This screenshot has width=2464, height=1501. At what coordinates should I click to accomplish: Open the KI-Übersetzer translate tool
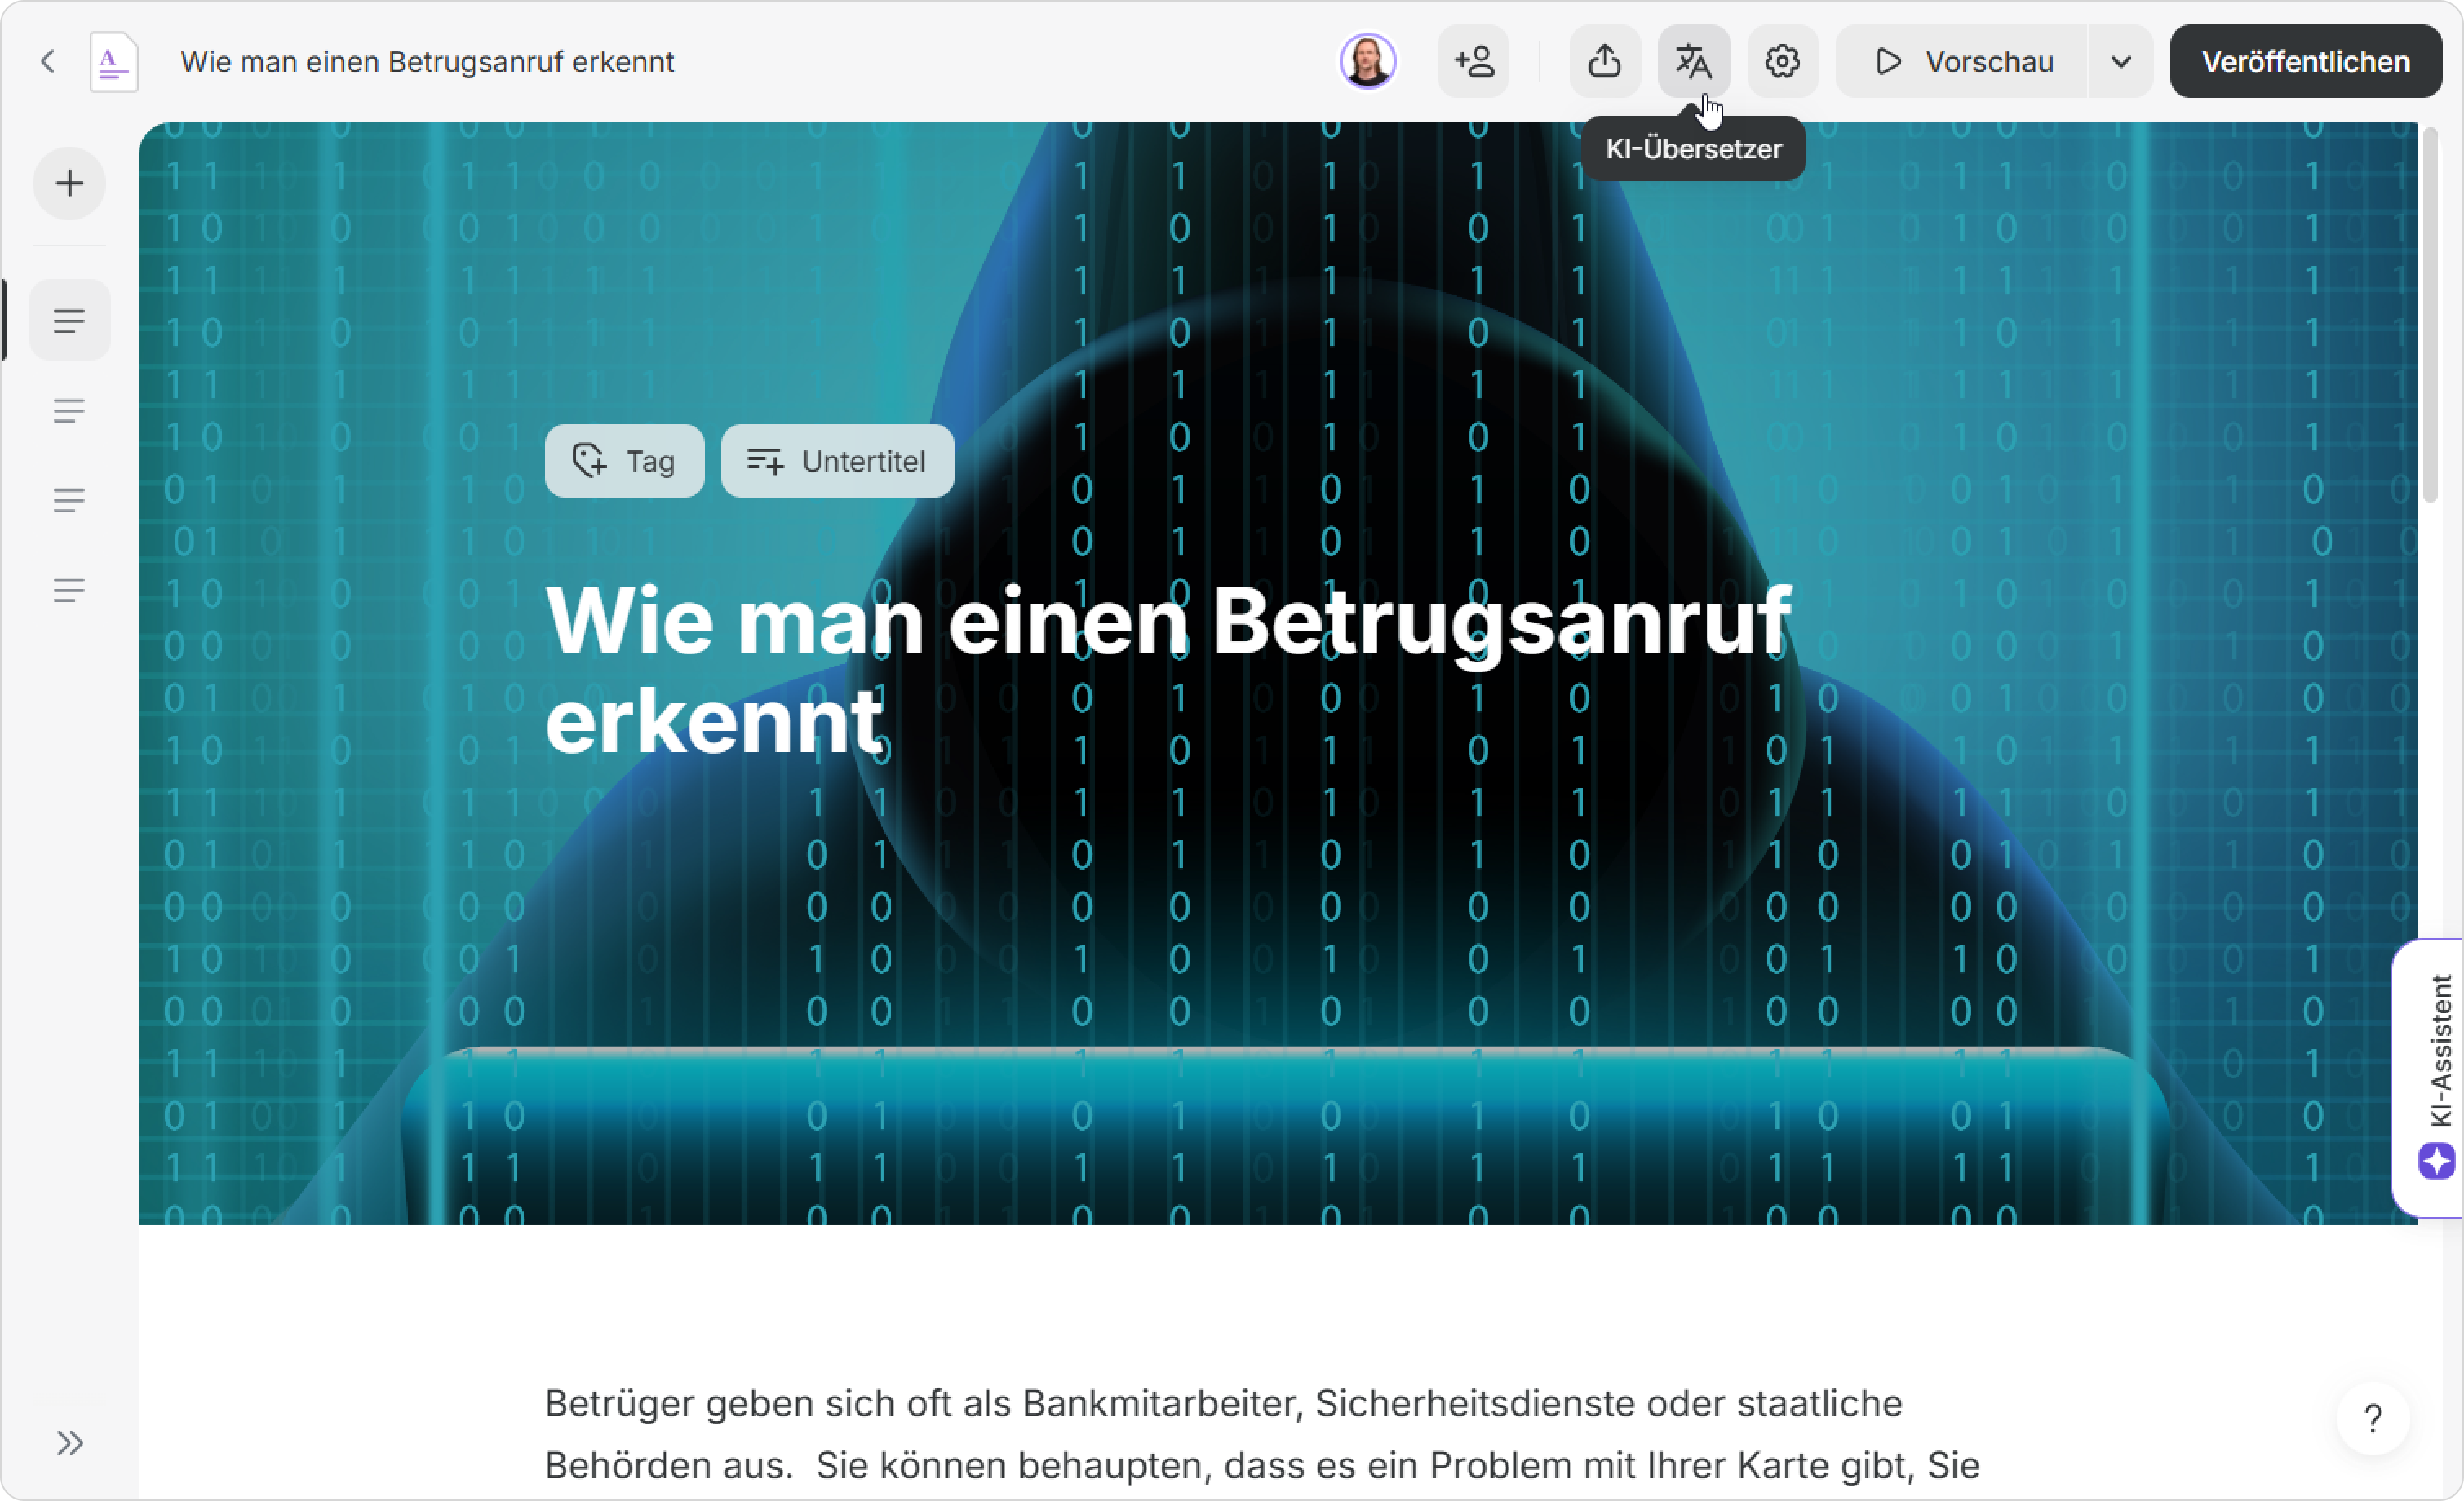(x=1693, y=62)
